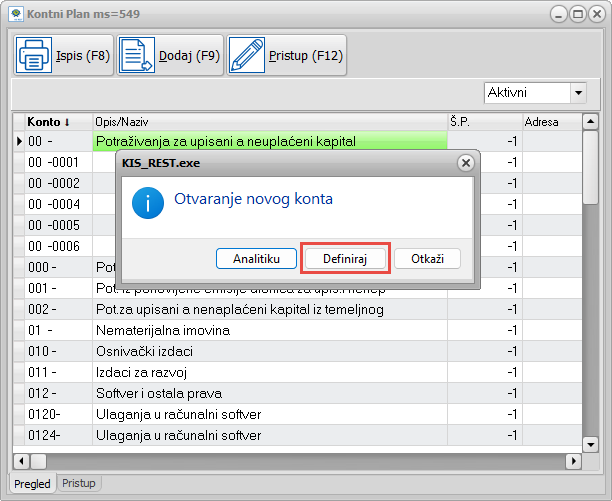Click the horizontal scrollbar right arrow
This screenshot has height=501, width=612.
click(573, 461)
